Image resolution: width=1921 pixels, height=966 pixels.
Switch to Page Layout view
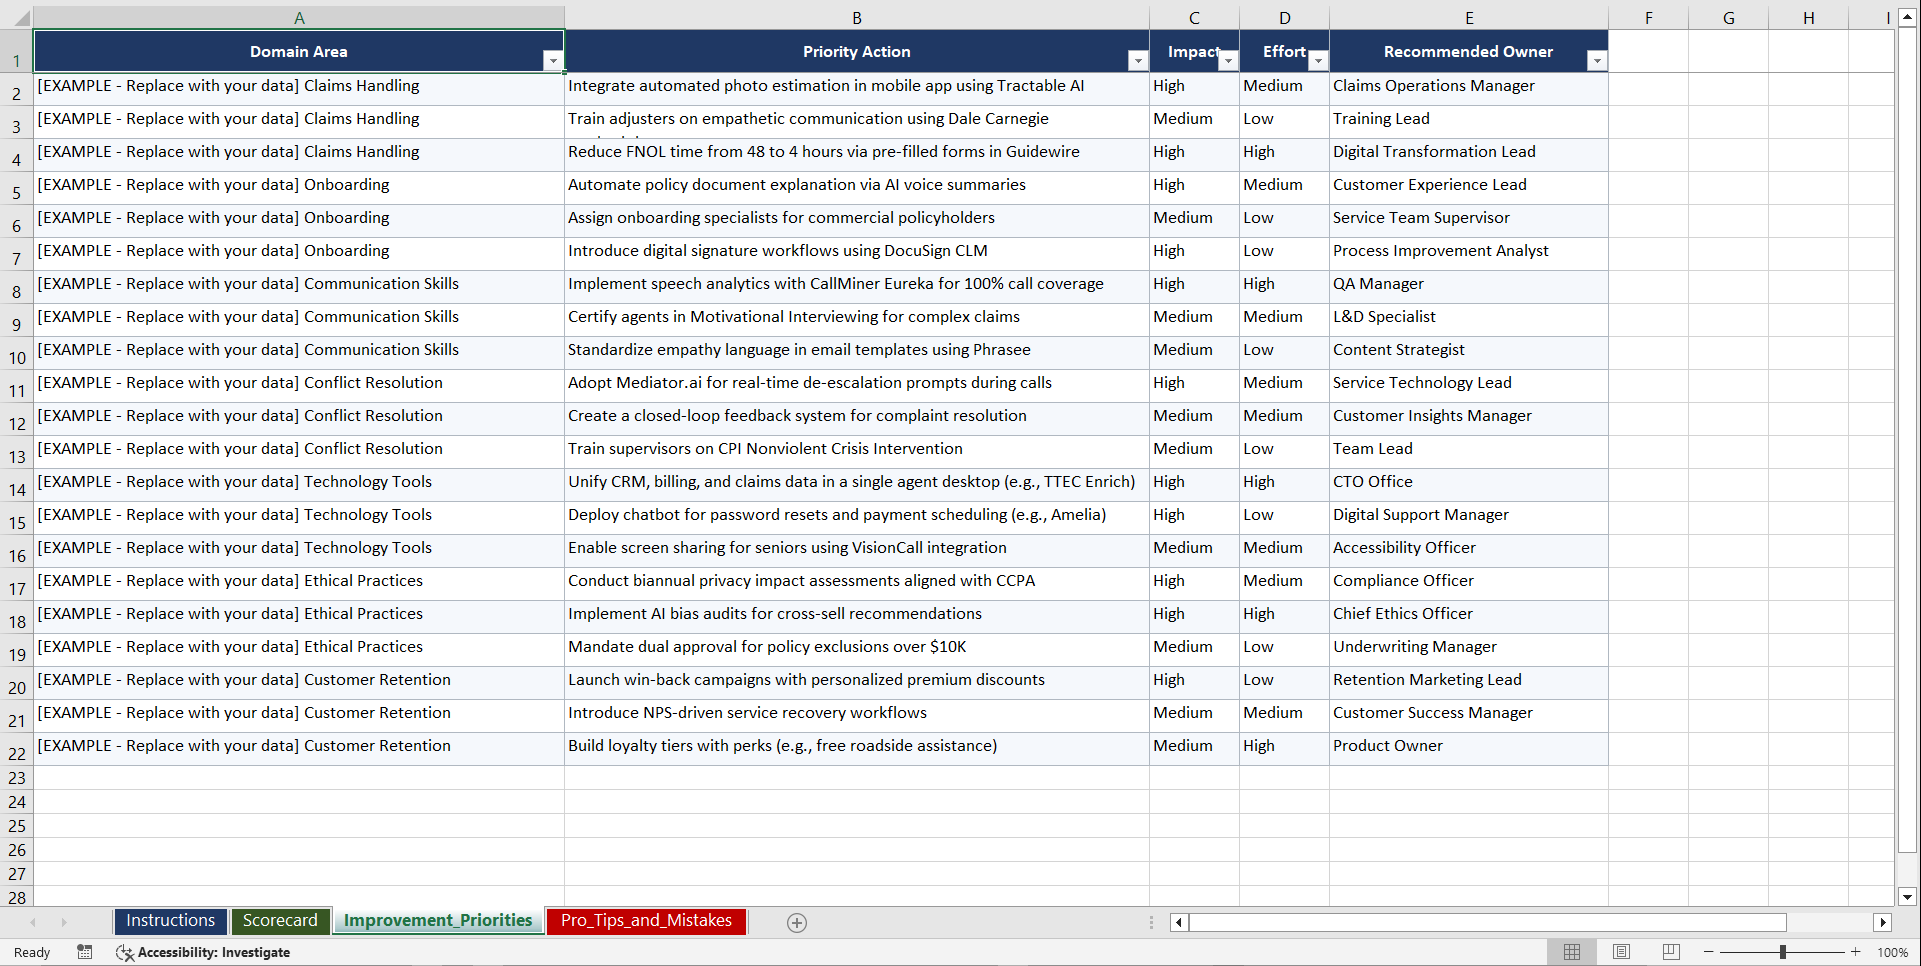1621,951
